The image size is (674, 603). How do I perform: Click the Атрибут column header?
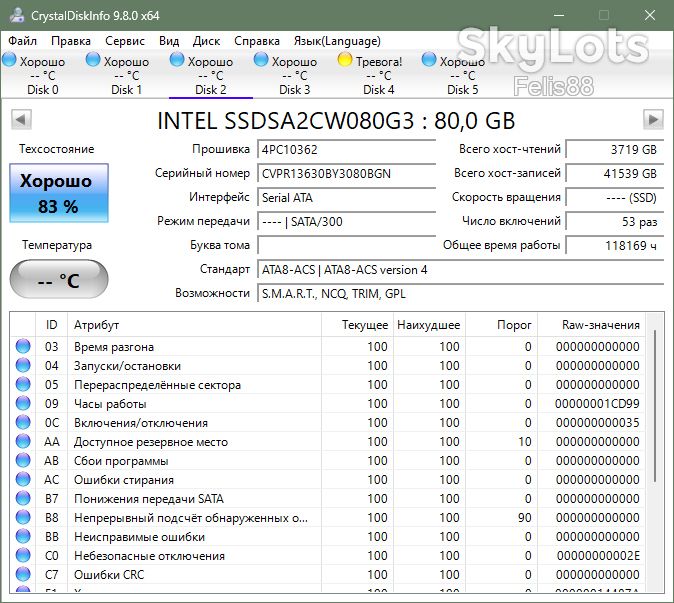point(194,325)
